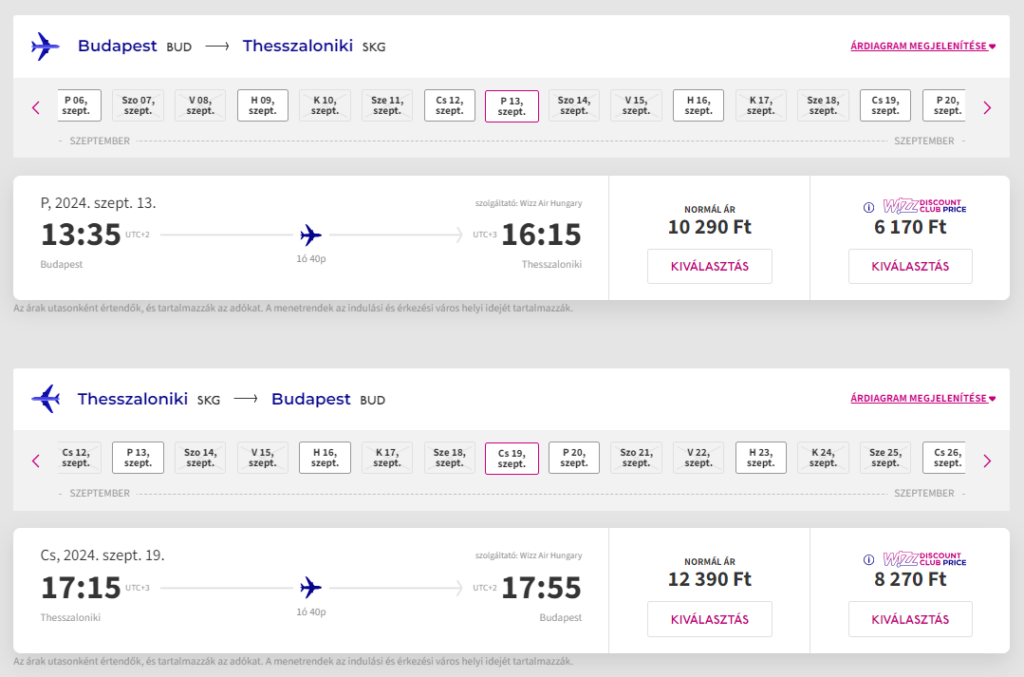Show earlier return dates with left arrow
Screen dimensions: 1024x677
point(36,461)
